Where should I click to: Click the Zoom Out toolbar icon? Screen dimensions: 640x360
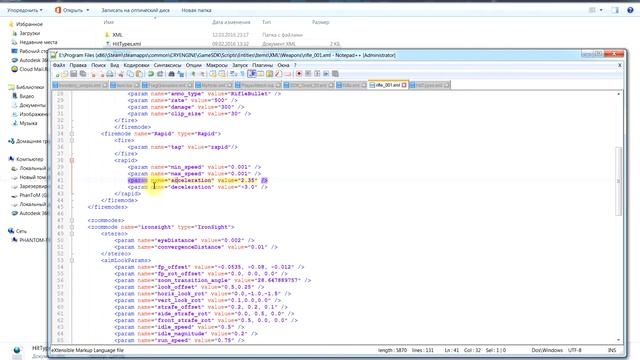(x=202, y=74)
